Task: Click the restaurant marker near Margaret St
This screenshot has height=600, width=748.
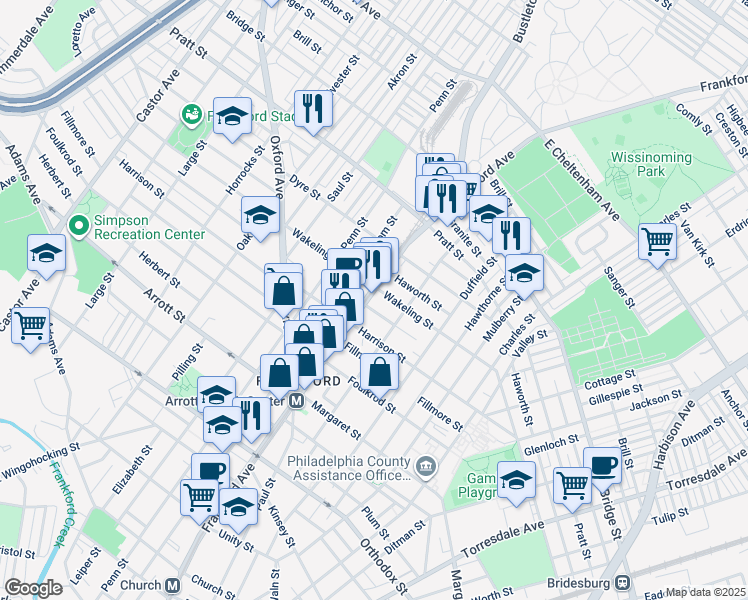Action: (x=252, y=415)
